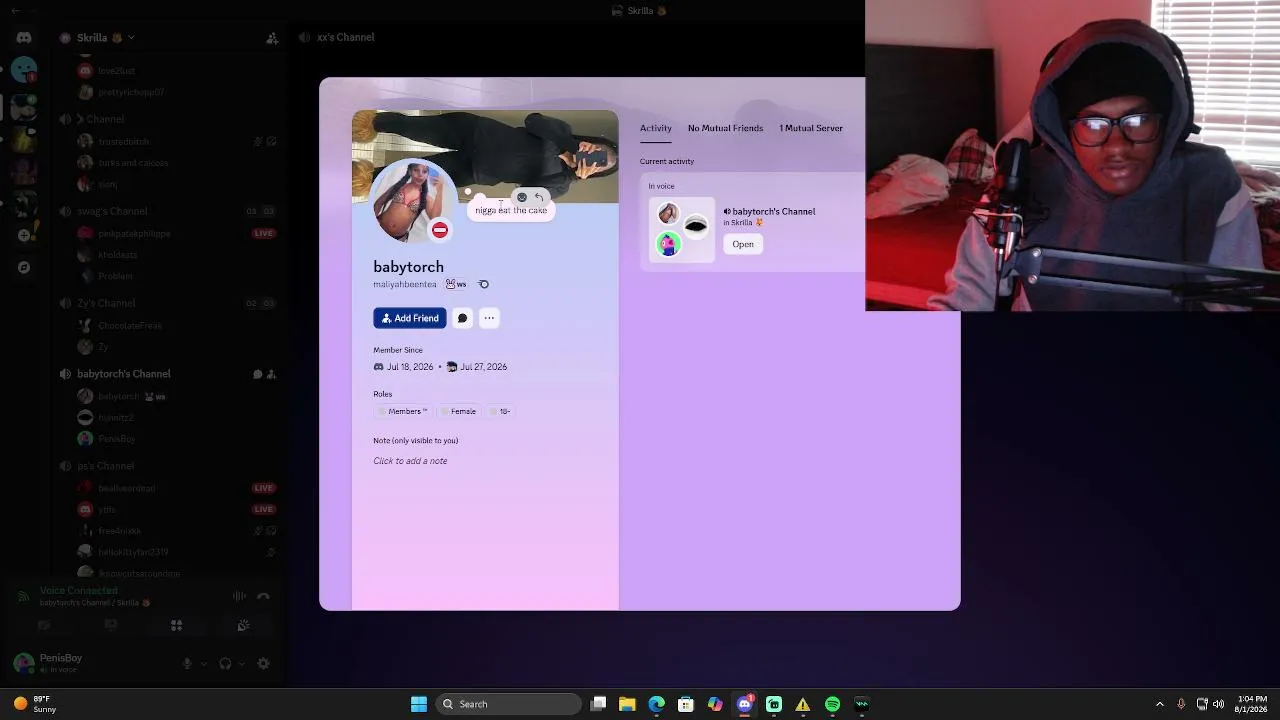Open Discover servers compass icon
This screenshot has width=1280, height=720.
(x=24, y=267)
